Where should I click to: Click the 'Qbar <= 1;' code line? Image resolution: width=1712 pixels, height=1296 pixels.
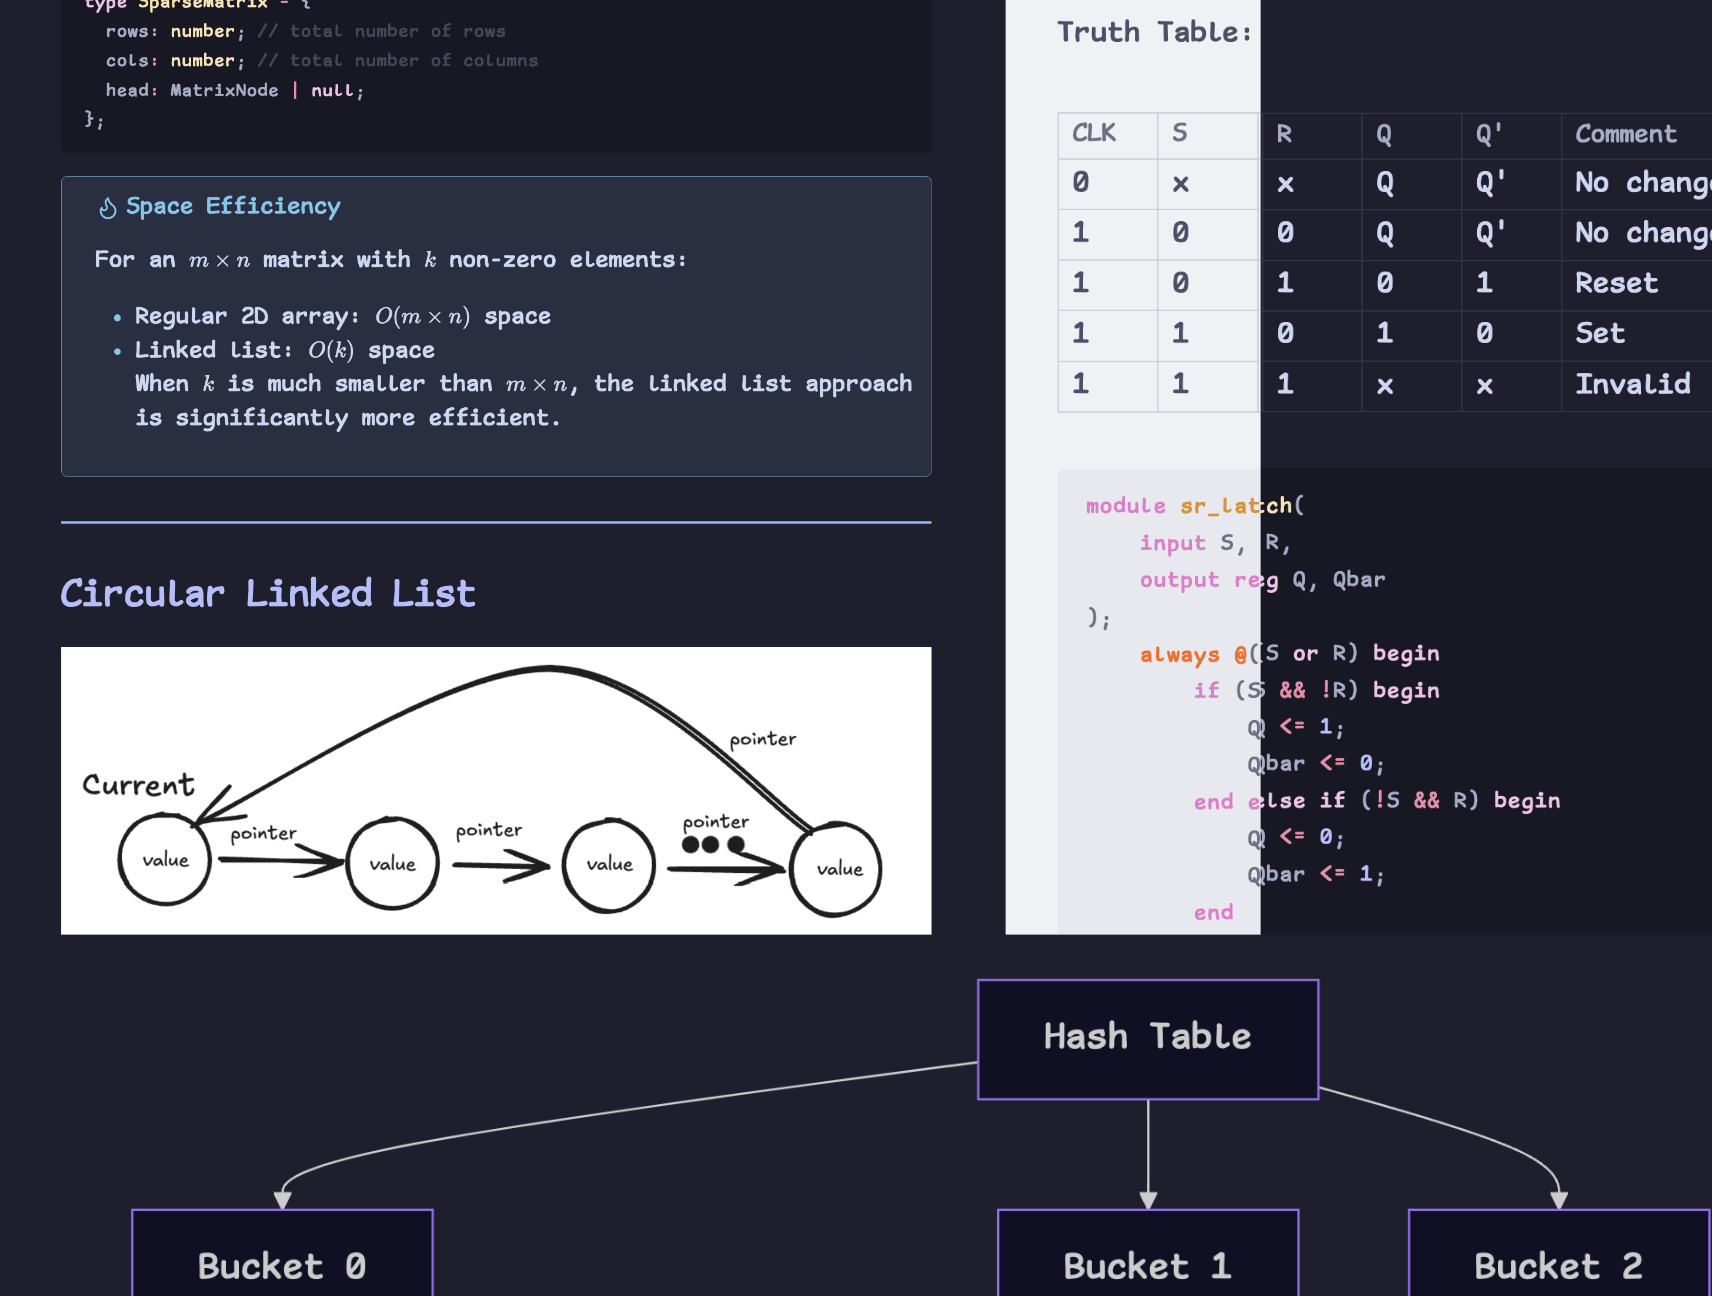pyautogui.click(x=1316, y=875)
